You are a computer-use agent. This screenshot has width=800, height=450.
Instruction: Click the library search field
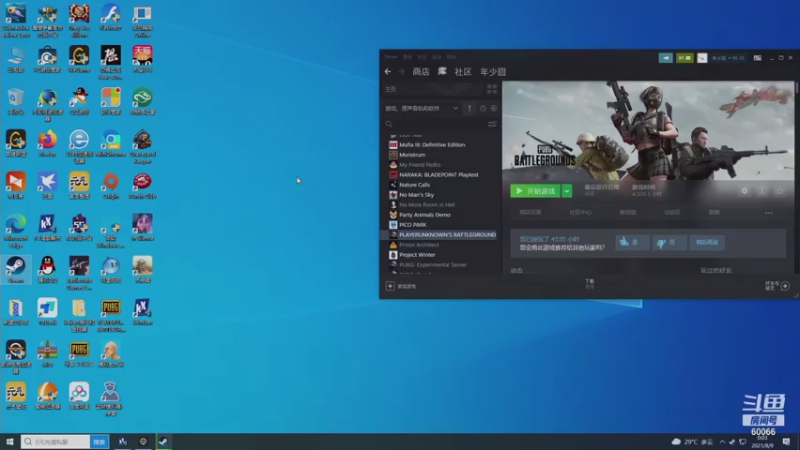point(435,124)
